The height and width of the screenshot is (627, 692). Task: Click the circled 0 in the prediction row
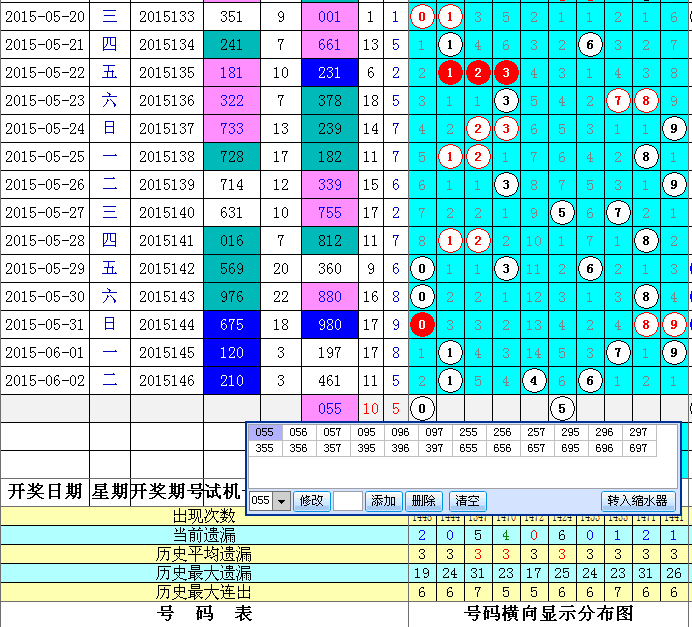pyautogui.click(x=423, y=408)
